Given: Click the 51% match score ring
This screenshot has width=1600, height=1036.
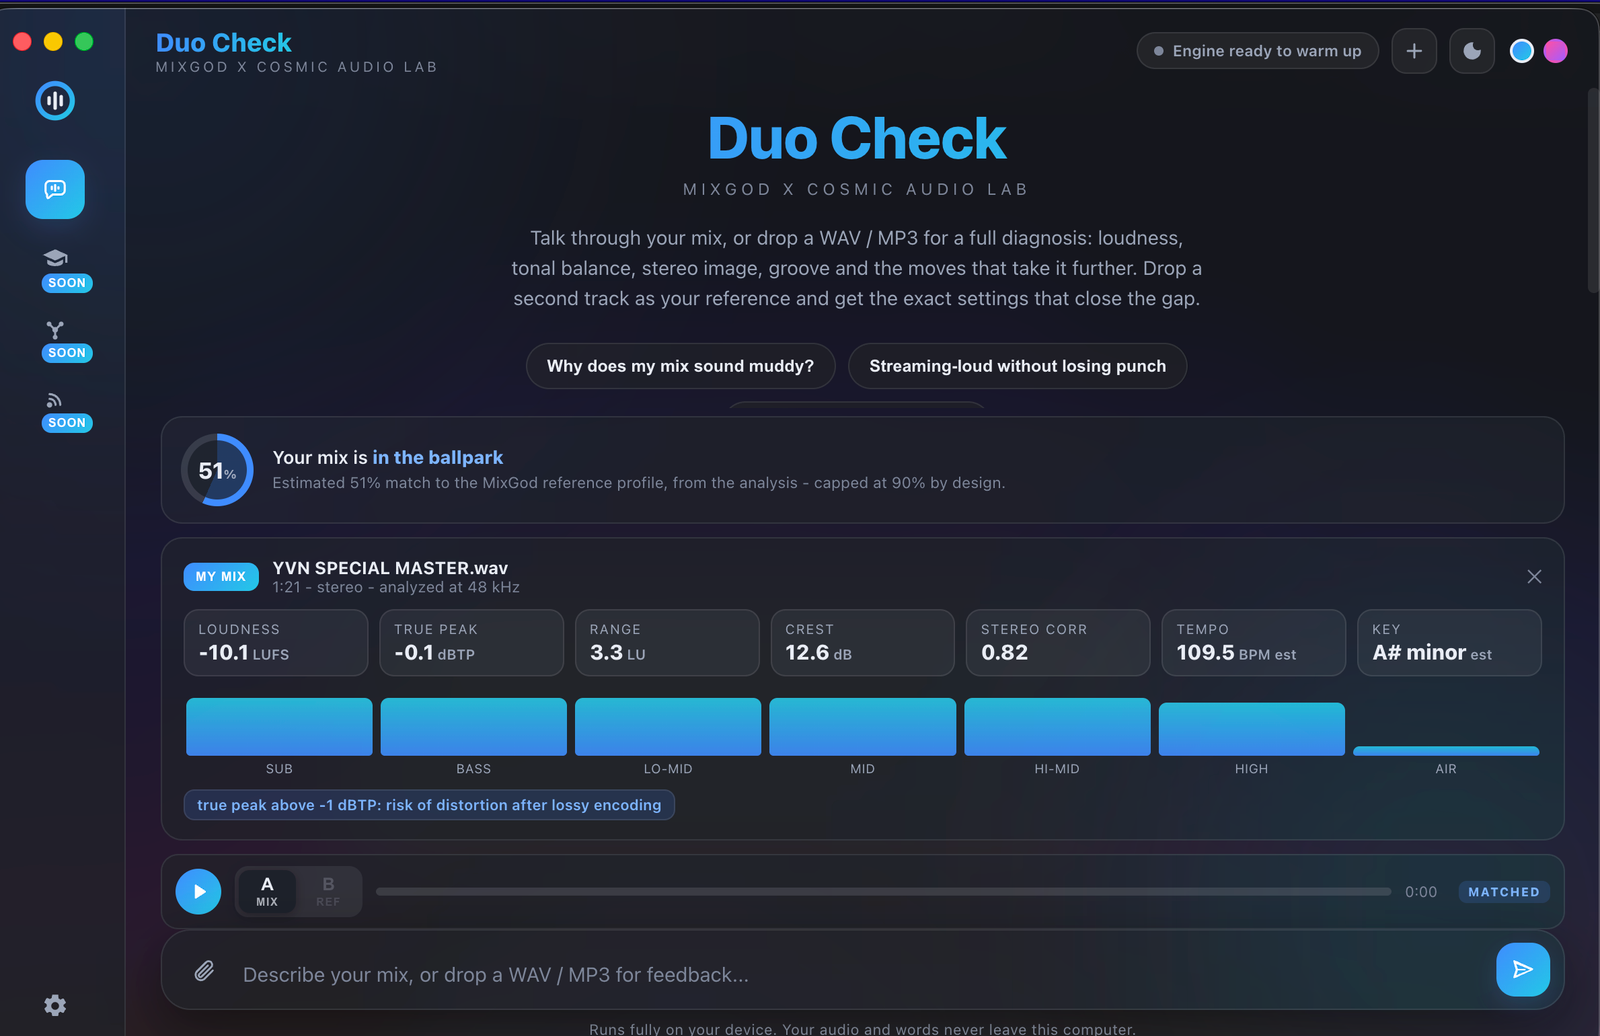Looking at the screenshot, I should (x=217, y=470).
